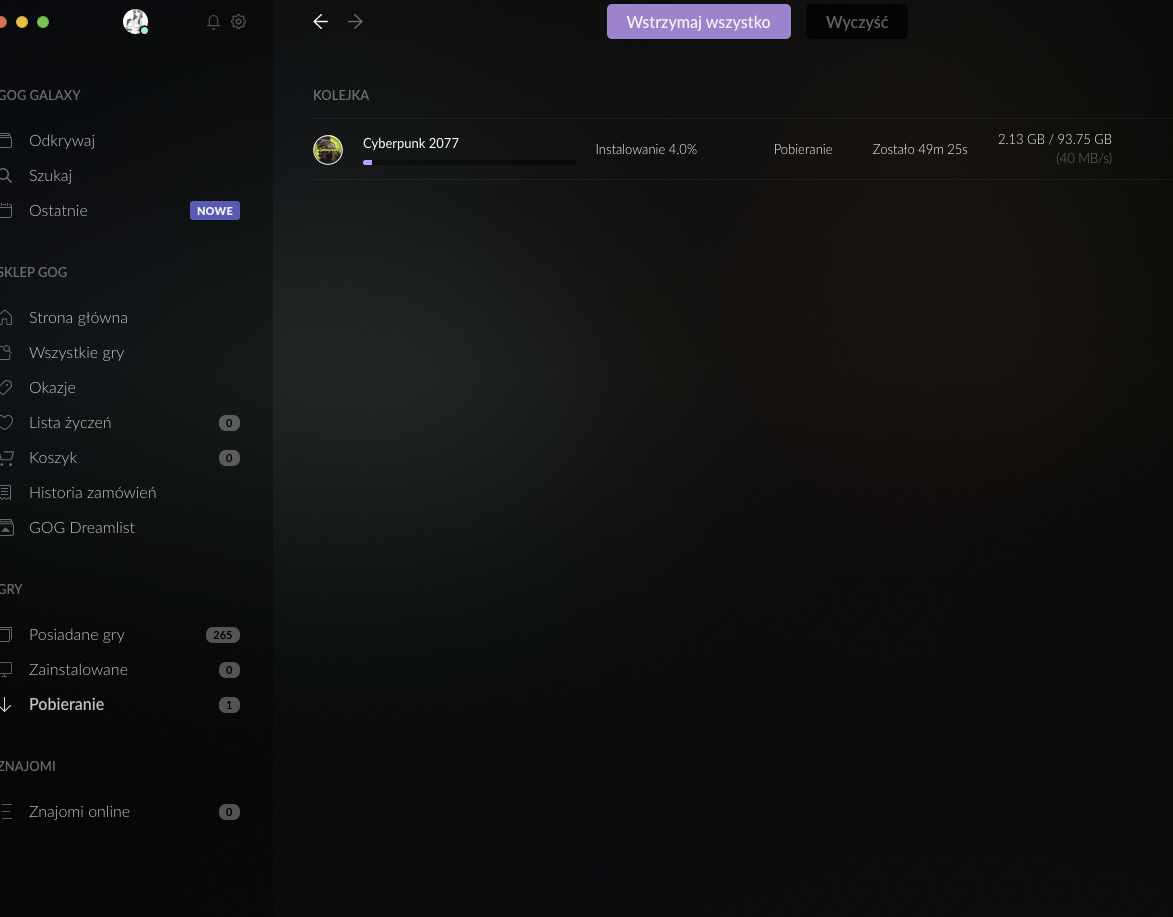Screen dimensions: 1173x917
Task: Show Posiadane gry library
Action: tap(77, 635)
